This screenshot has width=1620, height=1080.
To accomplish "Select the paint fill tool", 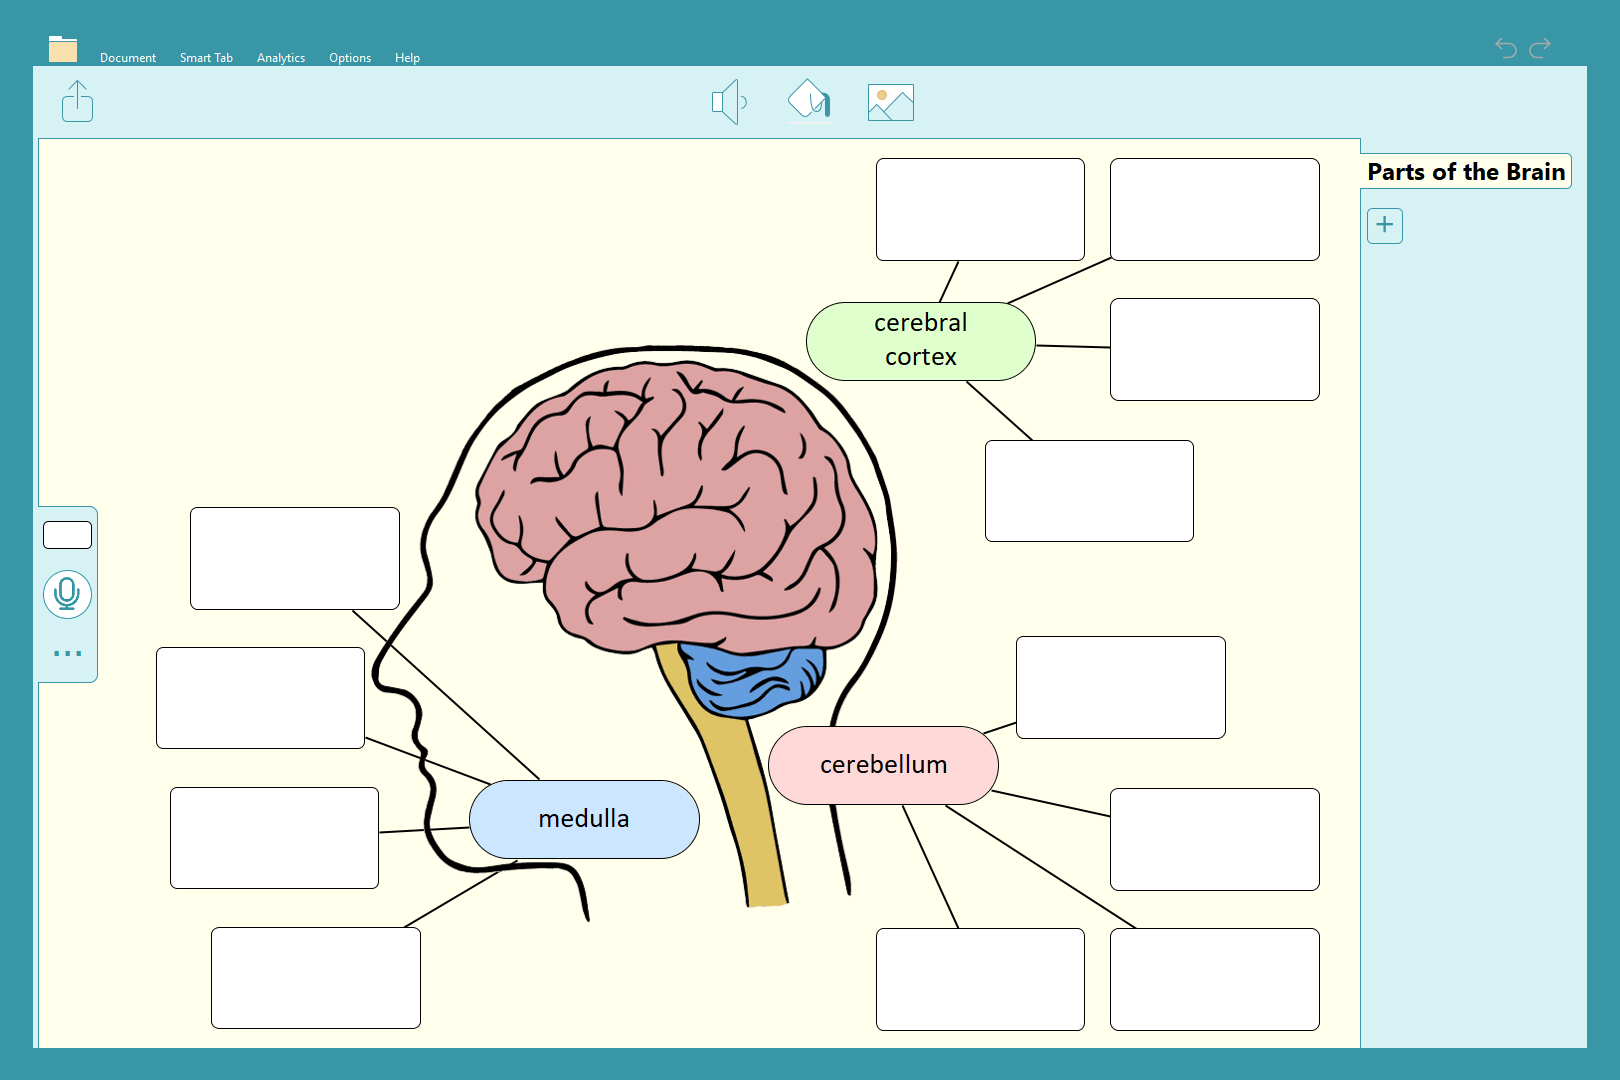I will (x=809, y=101).
